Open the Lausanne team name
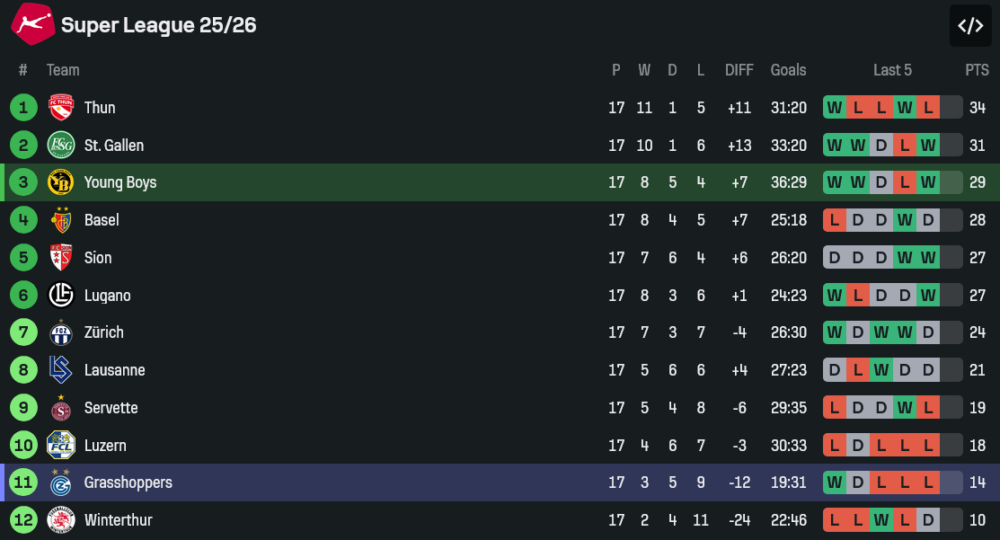The height and width of the screenshot is (540, 1000). pyautogui.click(x=114, y=370)
